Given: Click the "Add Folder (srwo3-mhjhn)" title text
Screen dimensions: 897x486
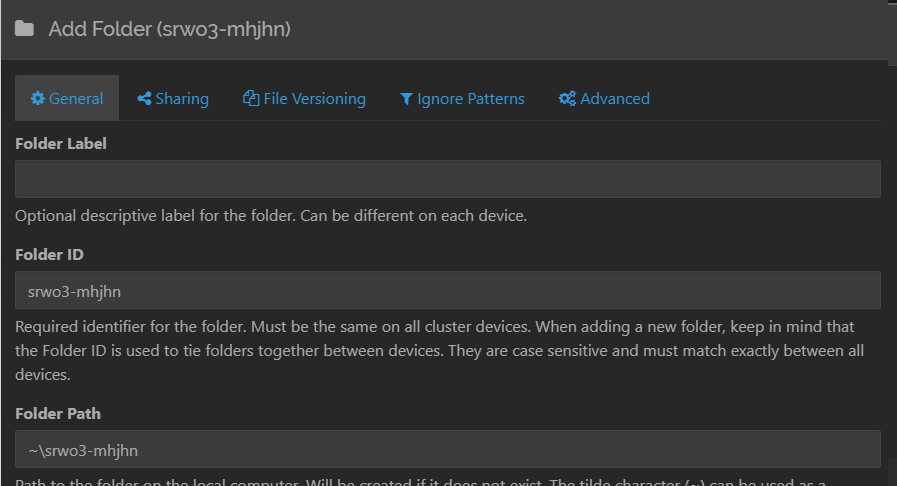Looking at the screenshot, I should point(169,29).
